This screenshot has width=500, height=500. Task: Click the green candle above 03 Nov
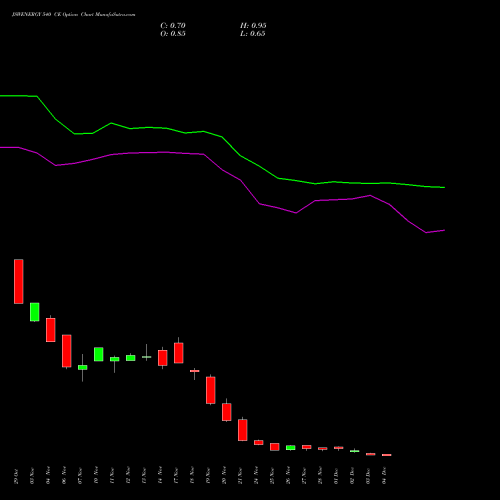coord(35,312)
